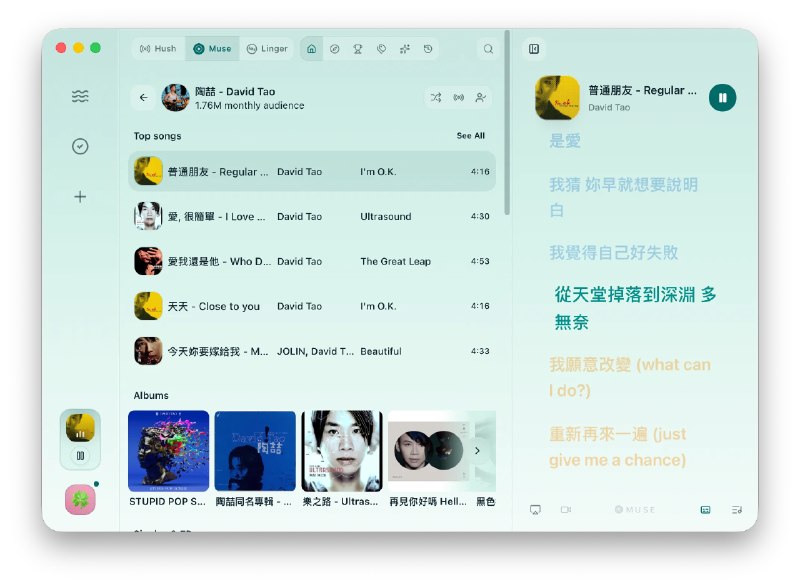Jump to lyric 我猜 妳早就想要說明白
The height and width of the screenshot is (587, 800).
623,197
